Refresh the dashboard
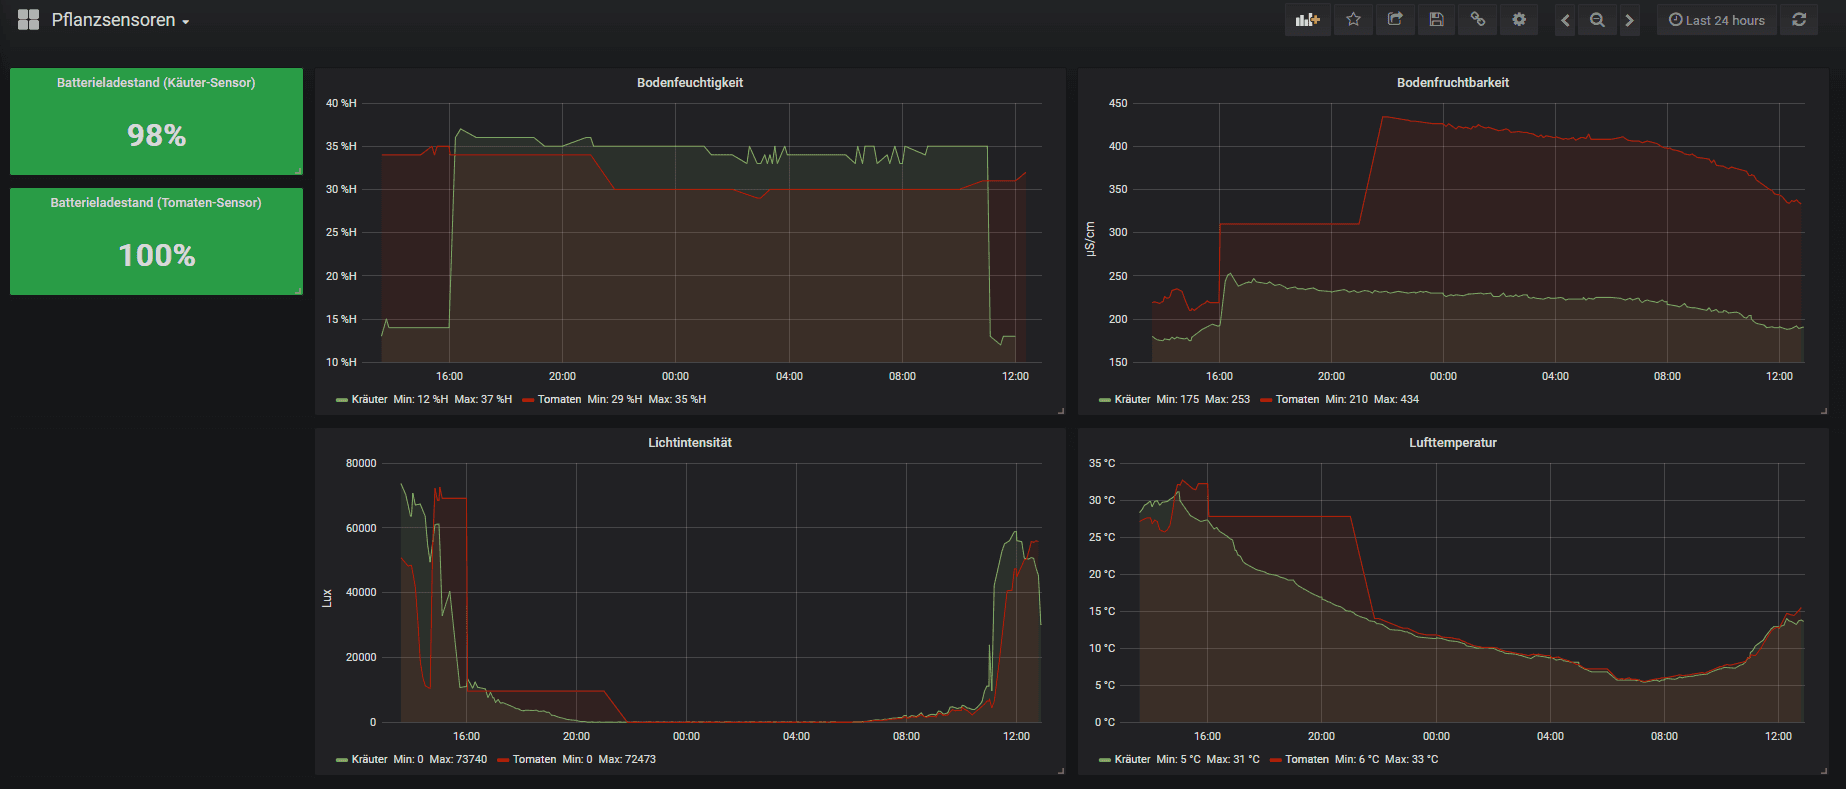The image size is (1846, 789). click(1798, 20)
